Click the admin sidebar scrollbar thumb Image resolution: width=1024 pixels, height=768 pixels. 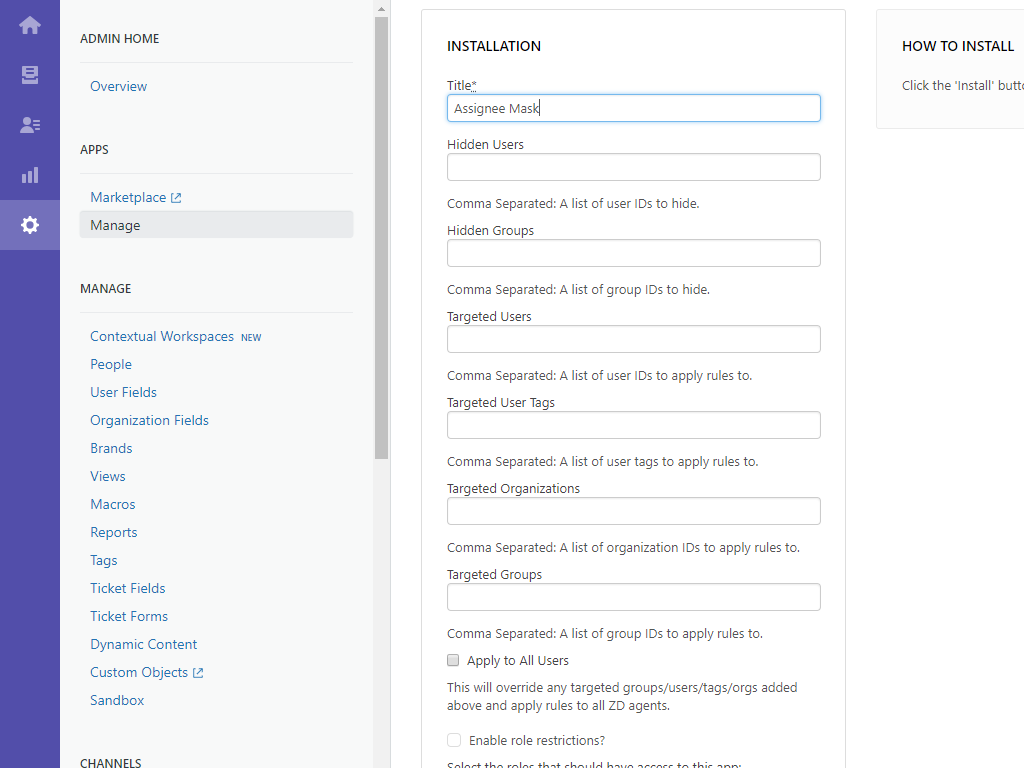click(381, 240)
